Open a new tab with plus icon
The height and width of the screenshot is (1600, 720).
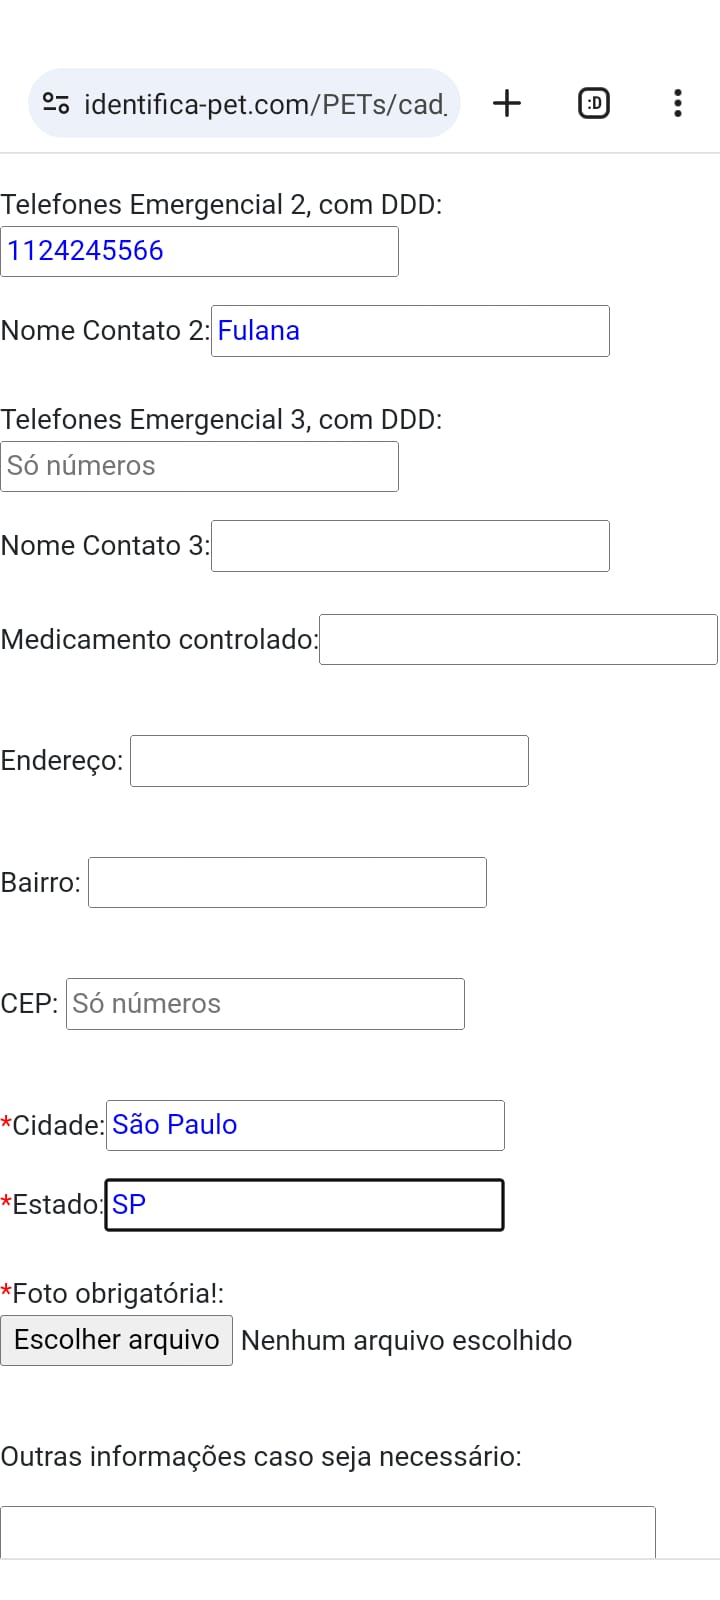(507, 103)
